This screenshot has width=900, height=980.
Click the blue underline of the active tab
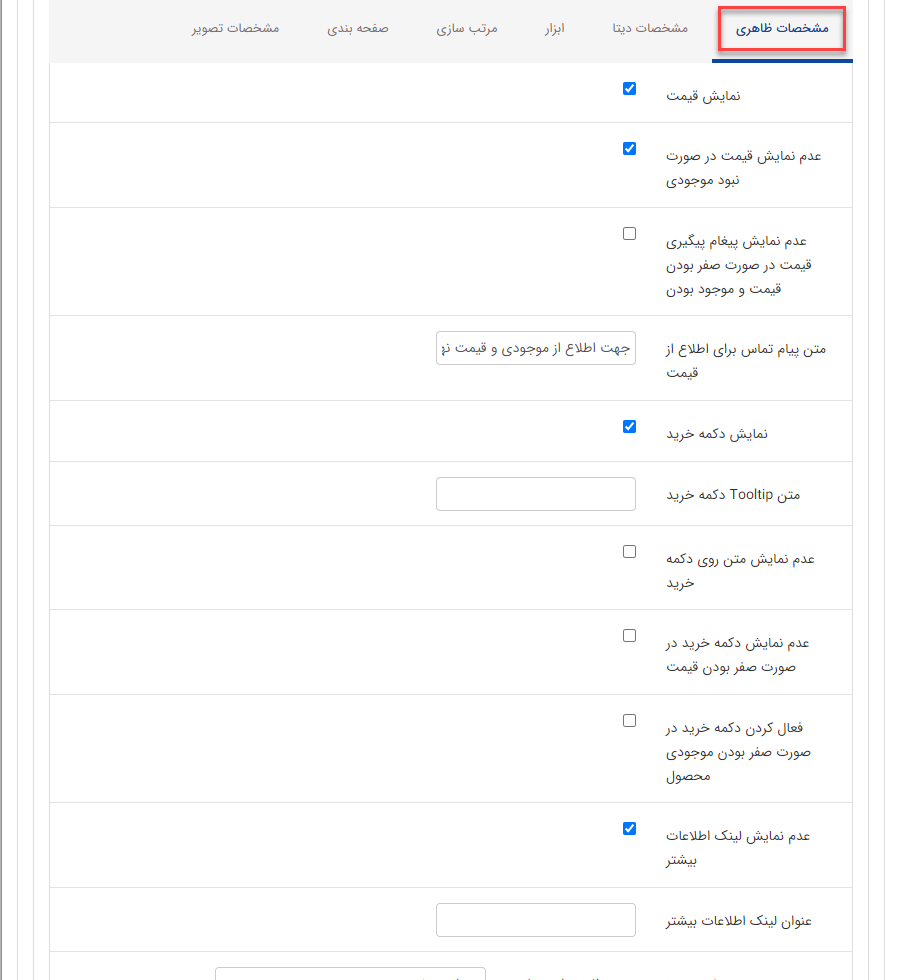point(781,62)
